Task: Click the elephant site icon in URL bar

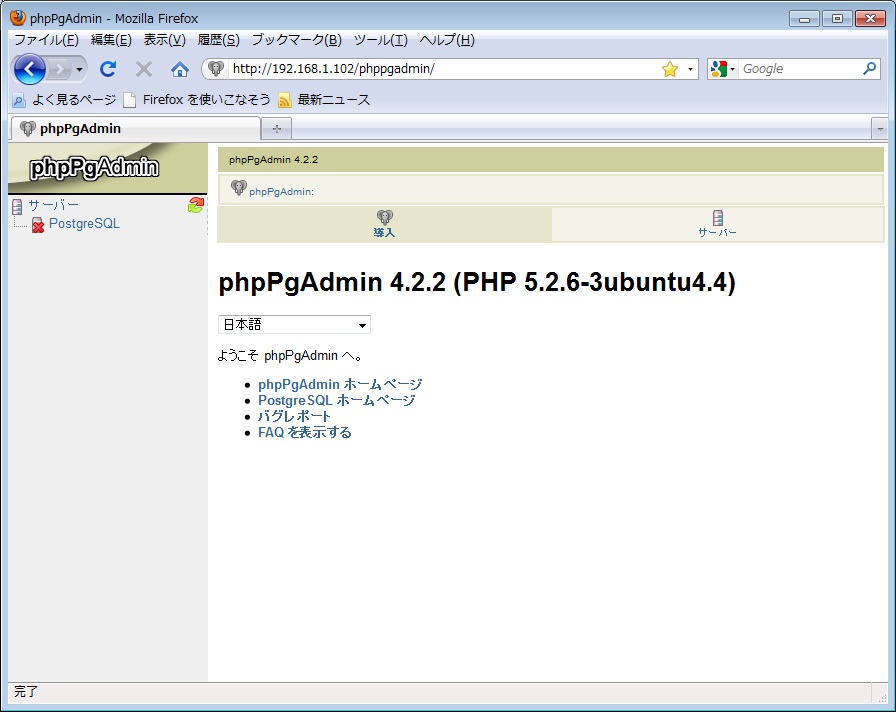Action: [216, 69]
